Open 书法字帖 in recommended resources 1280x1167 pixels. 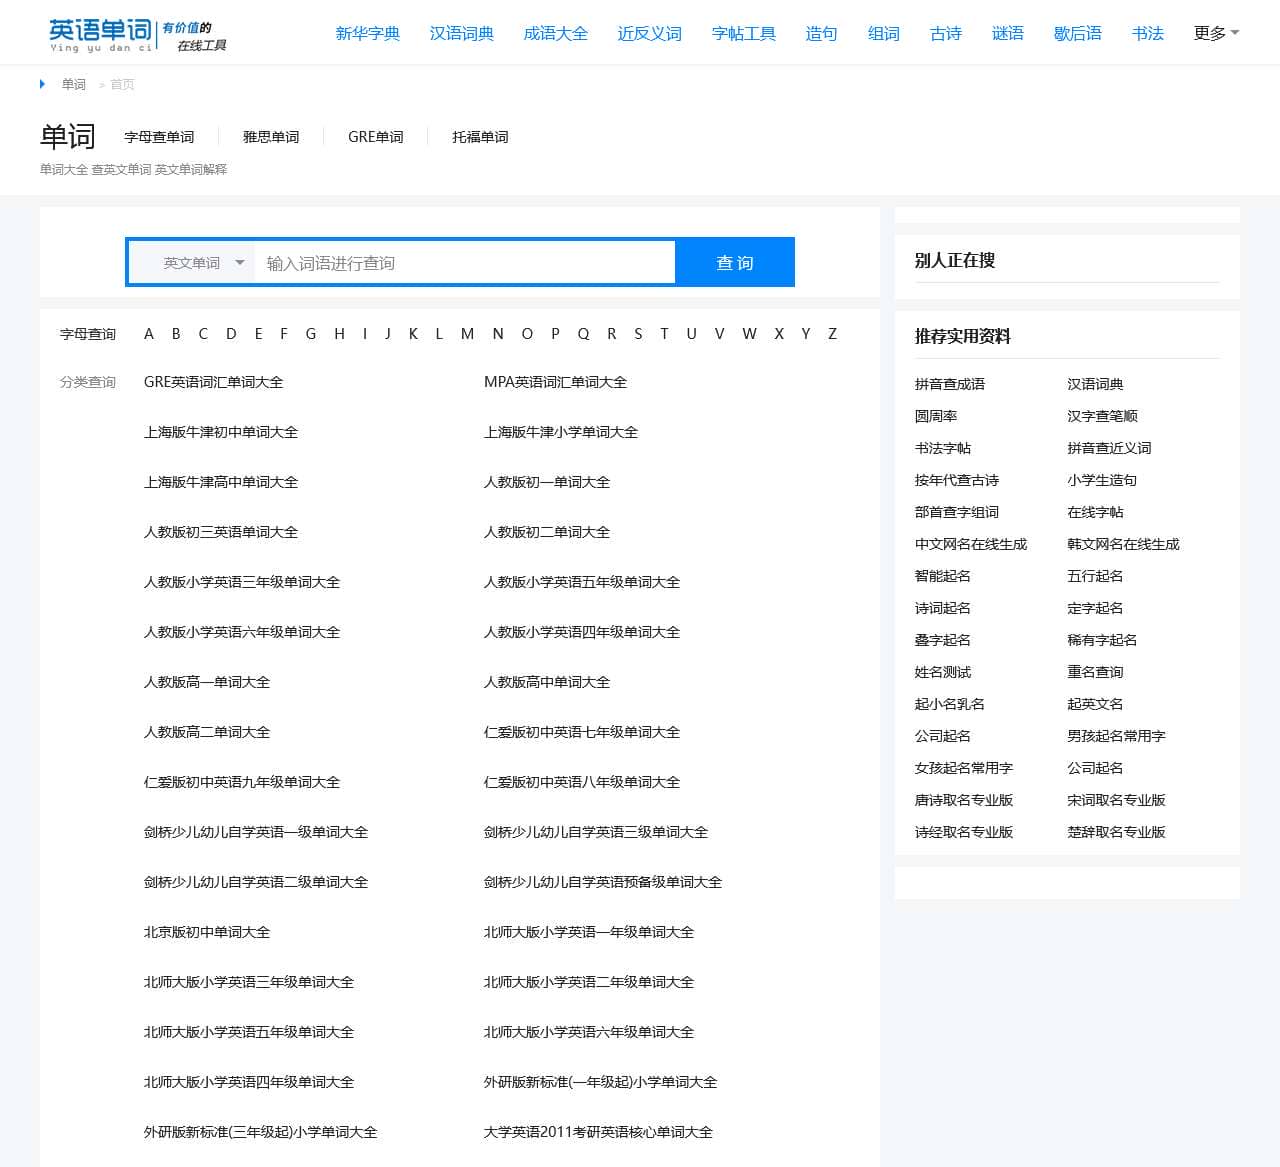click(943, 448)
